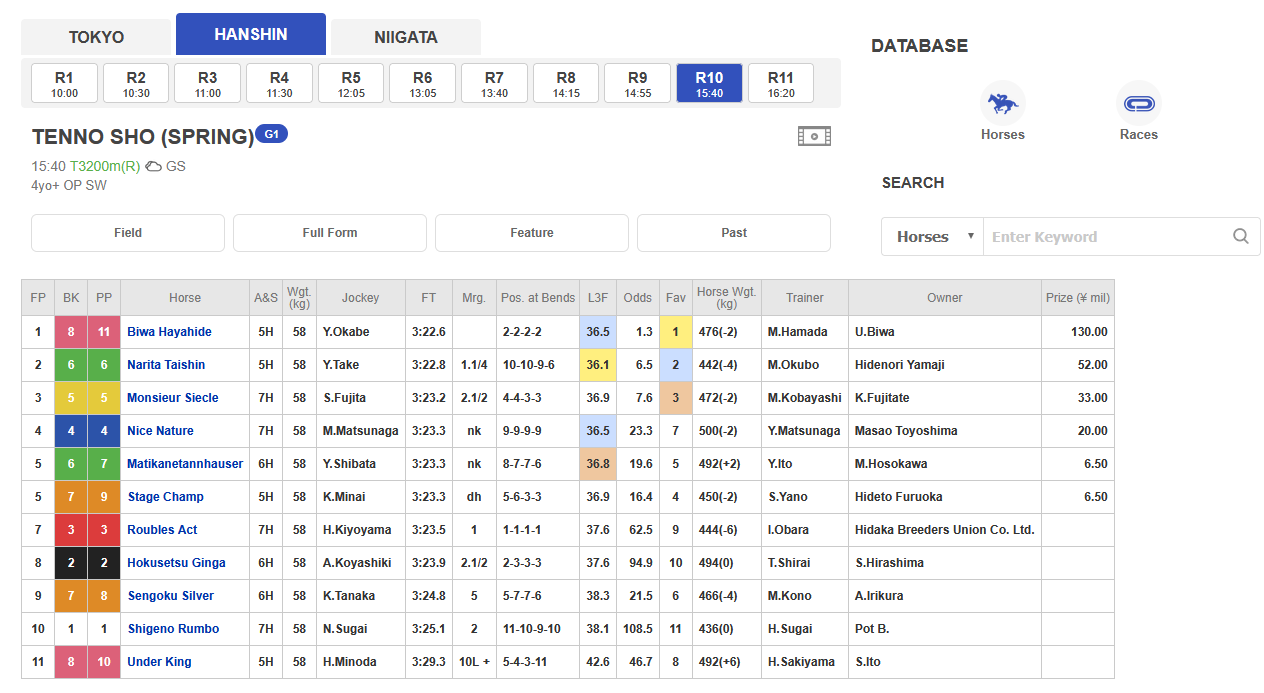Viewport: 1264px width, 693px height.
Task: Select race R8 at 14:15
Action: (x=566, y=83)
